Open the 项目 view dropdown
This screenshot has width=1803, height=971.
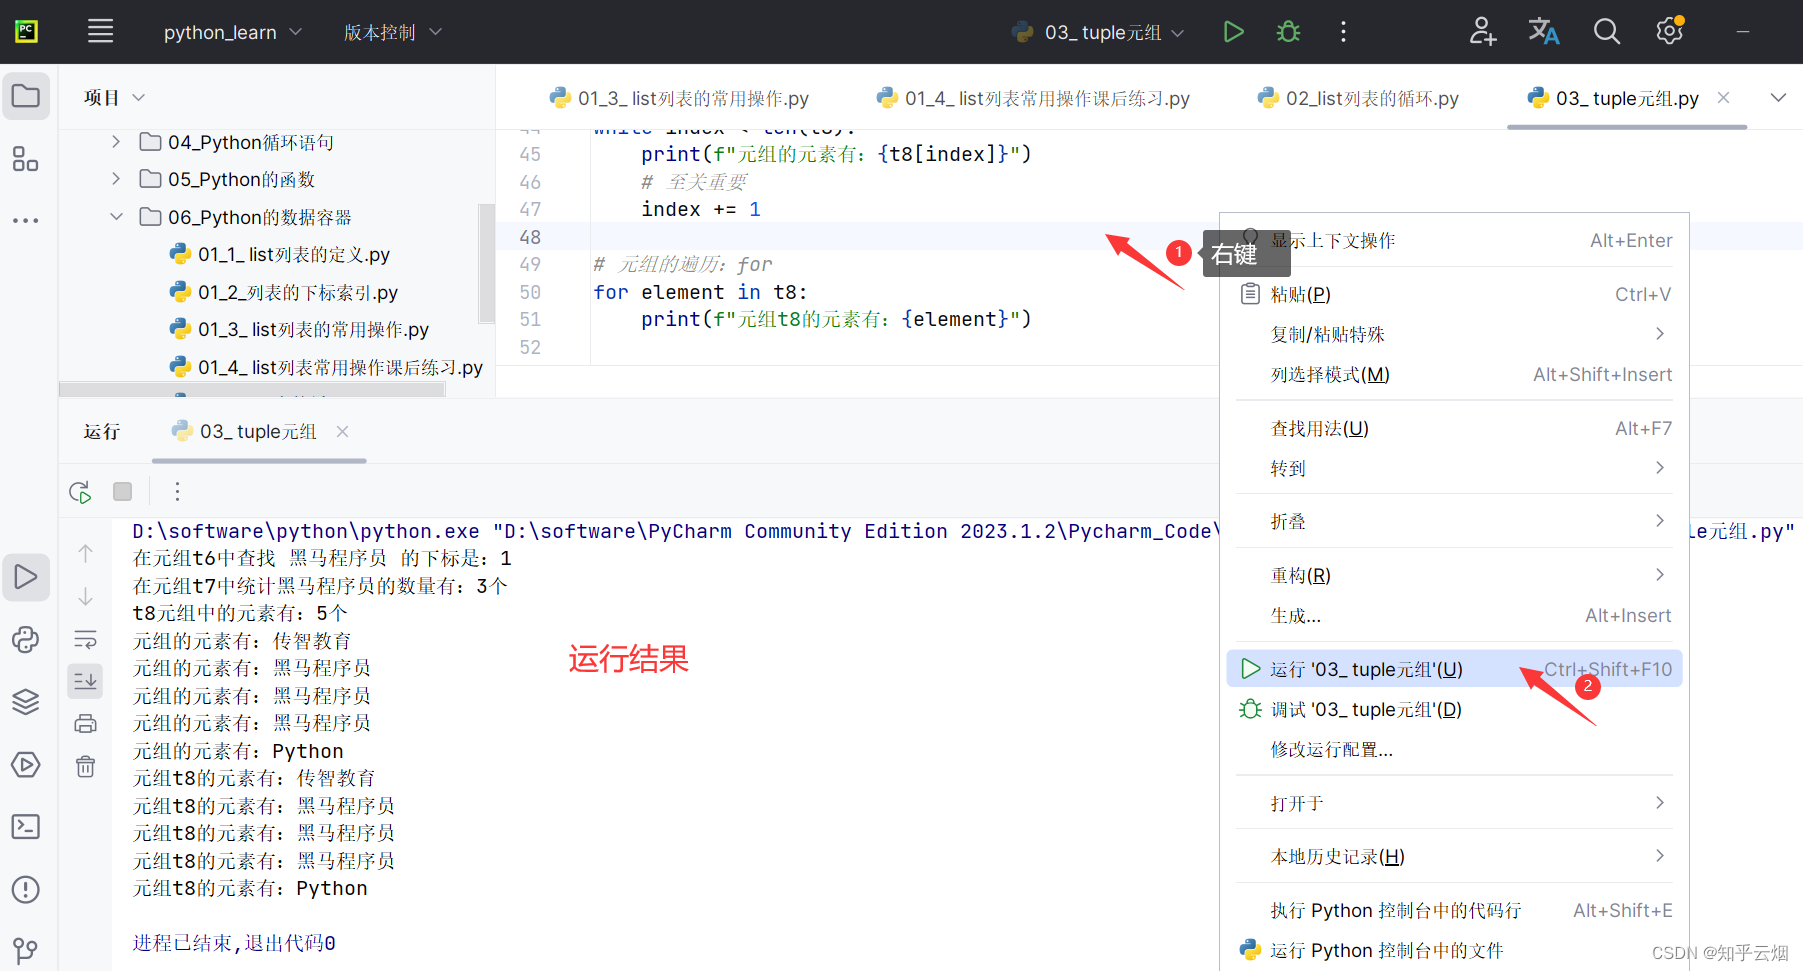point(114,97)
